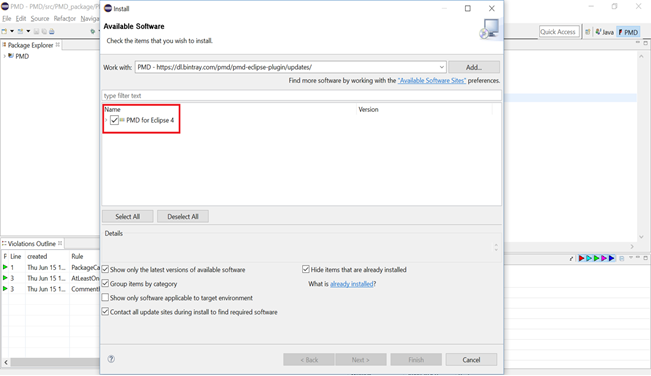Click the green Run icon in the toolbar
This screenshot has width=651, height=376.
[x=93, y=31]
